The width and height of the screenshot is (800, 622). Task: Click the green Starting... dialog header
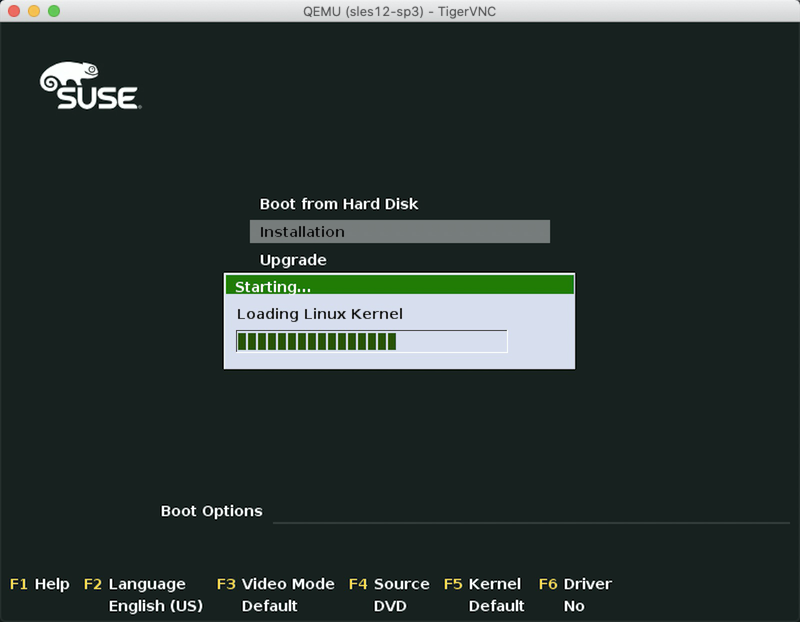coord(399,287)
